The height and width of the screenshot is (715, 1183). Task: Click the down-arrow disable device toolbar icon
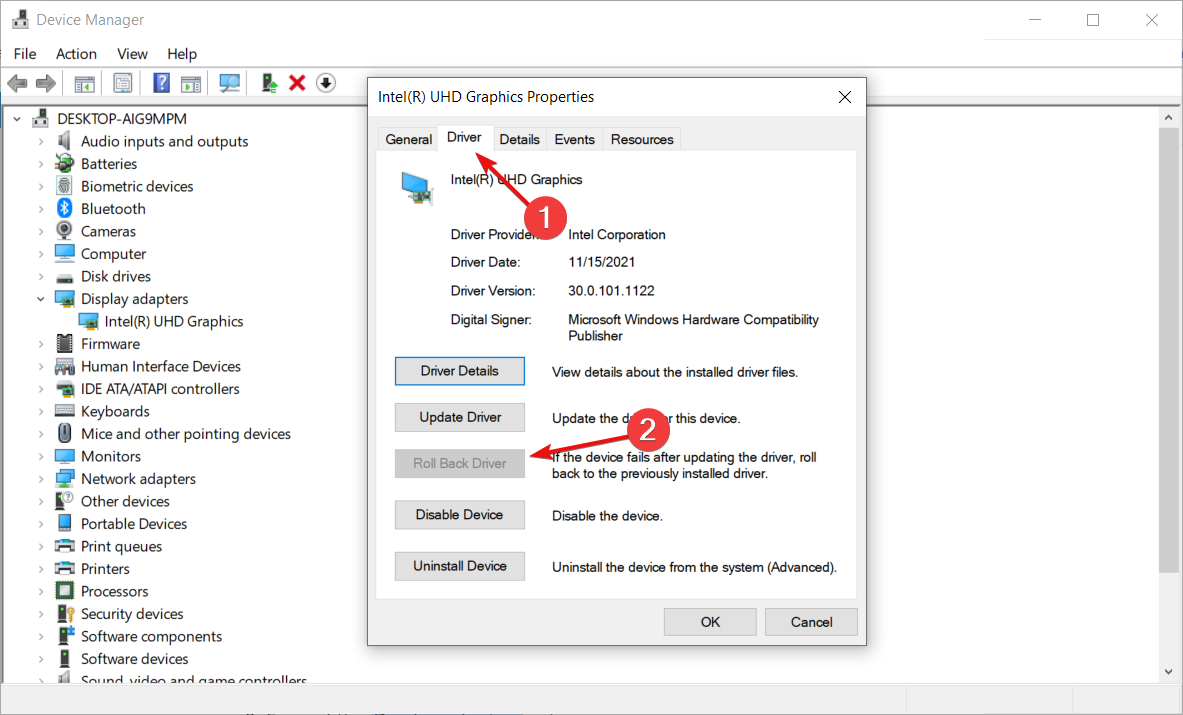click(326, 83)
